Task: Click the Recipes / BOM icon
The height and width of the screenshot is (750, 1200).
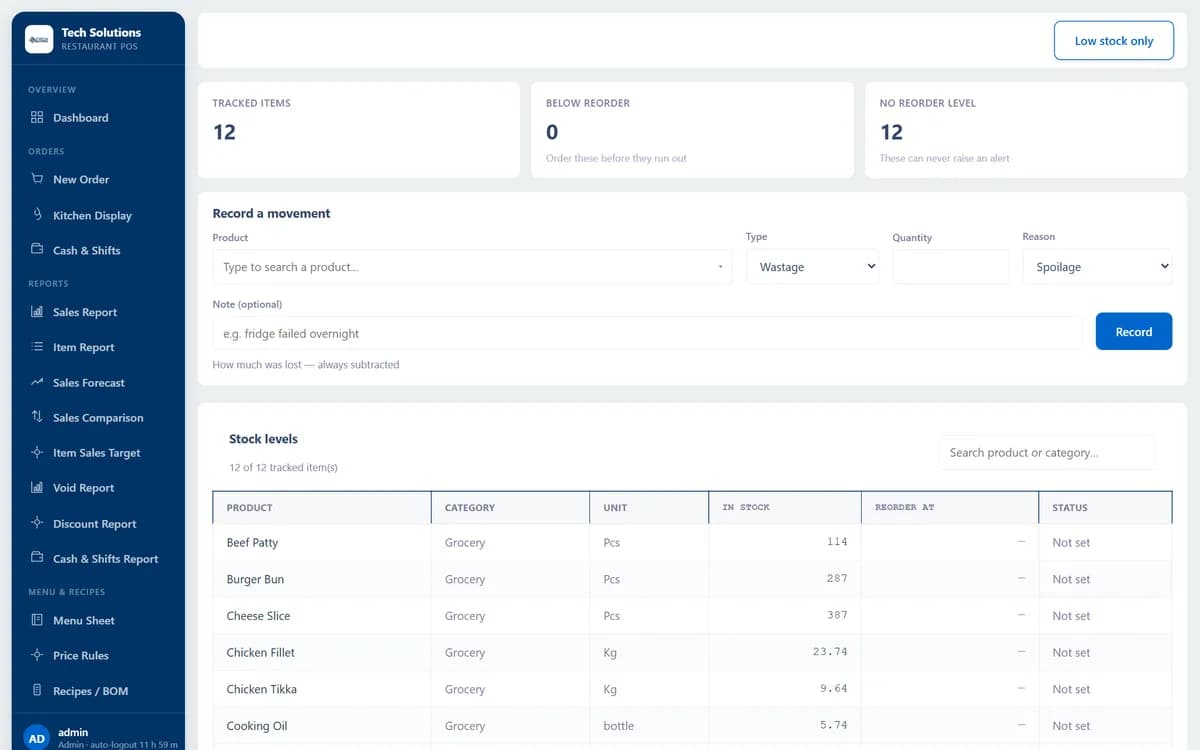Action: pos(37,691)
